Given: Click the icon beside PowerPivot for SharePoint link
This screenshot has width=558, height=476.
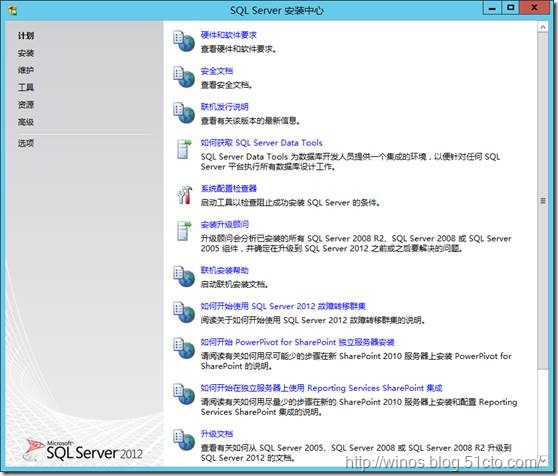Looking at the screenshot, I should [x=184, y=348].
